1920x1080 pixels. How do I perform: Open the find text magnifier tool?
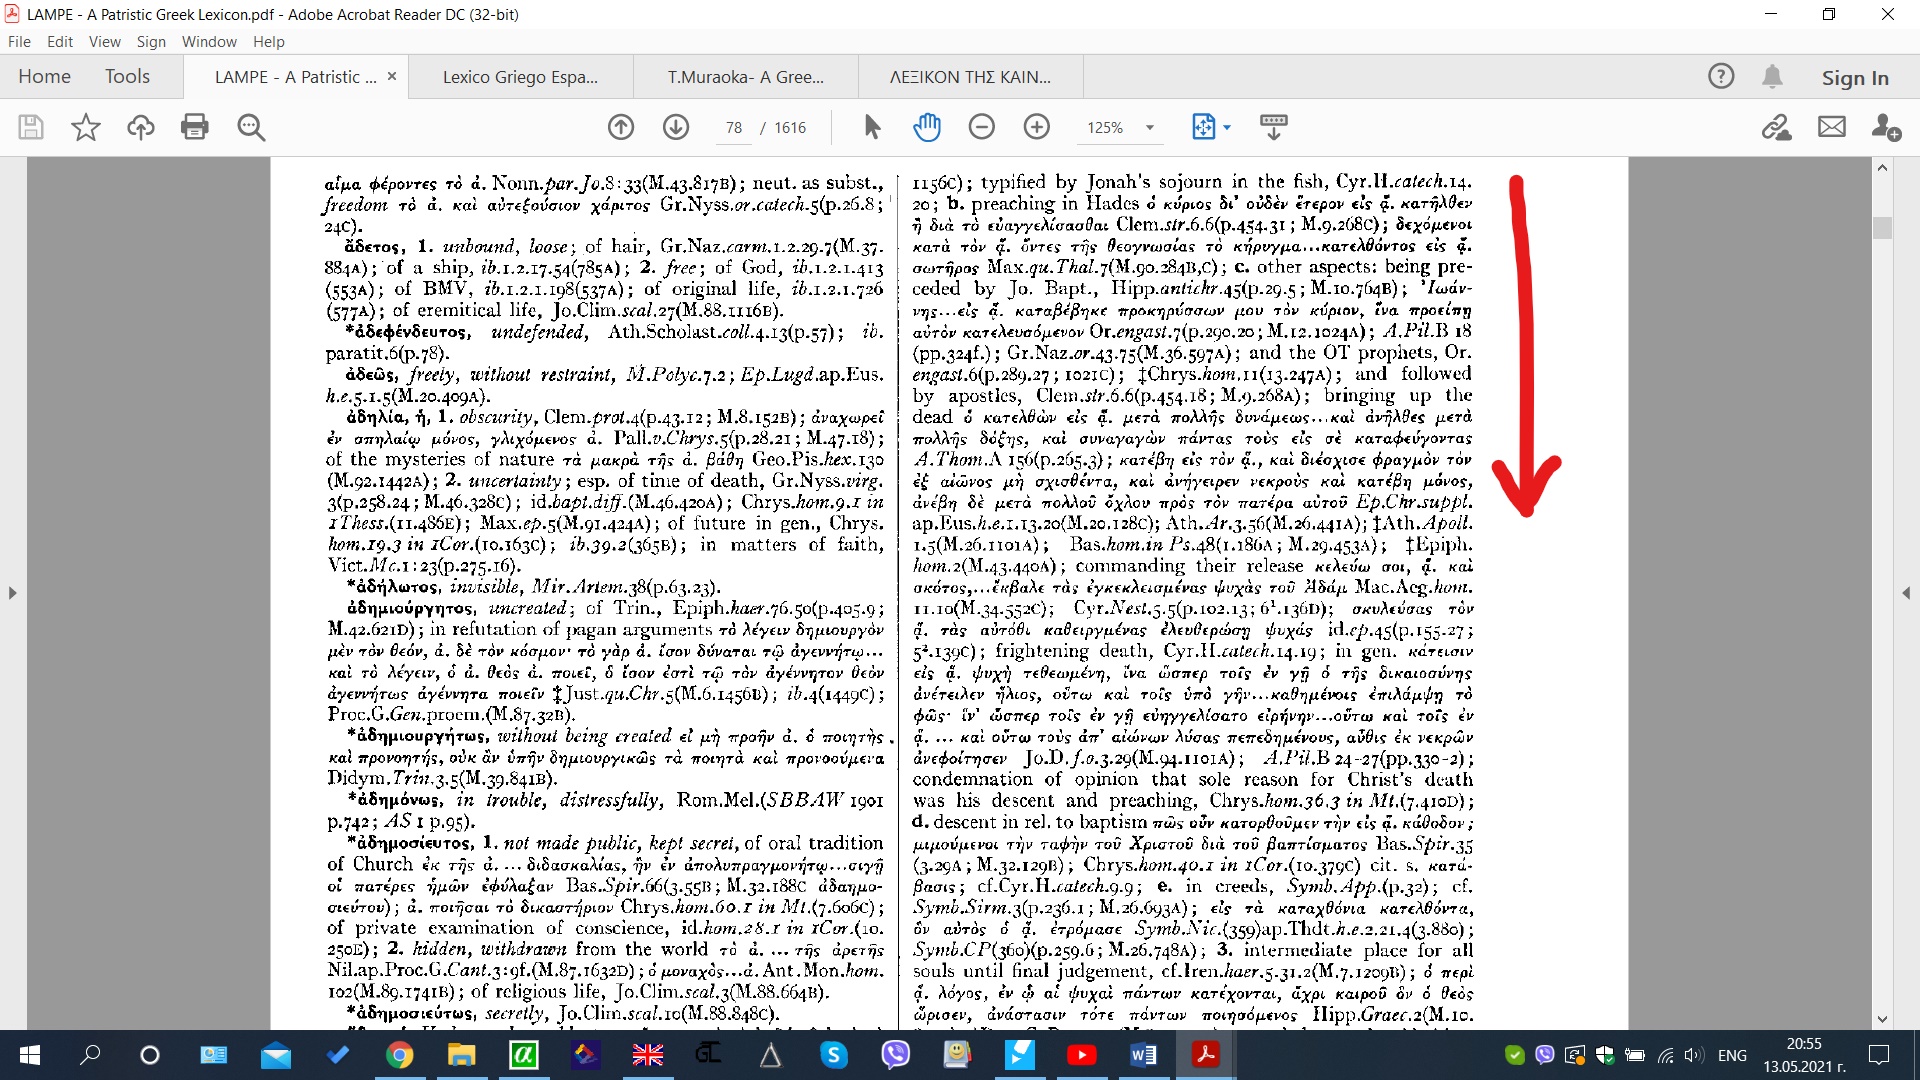tap(251, 127)
